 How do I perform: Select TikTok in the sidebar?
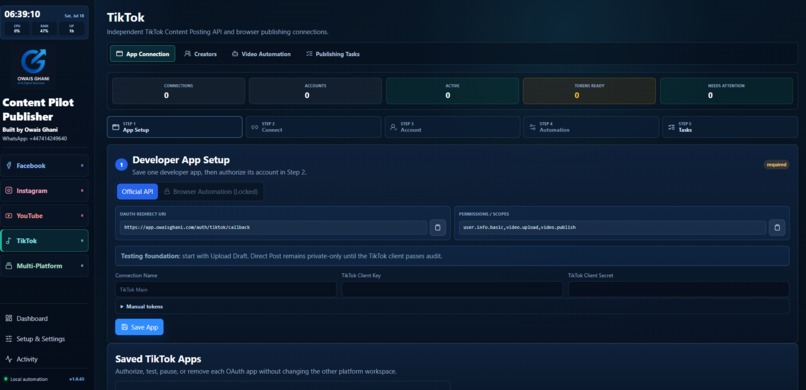click(44, 240)
